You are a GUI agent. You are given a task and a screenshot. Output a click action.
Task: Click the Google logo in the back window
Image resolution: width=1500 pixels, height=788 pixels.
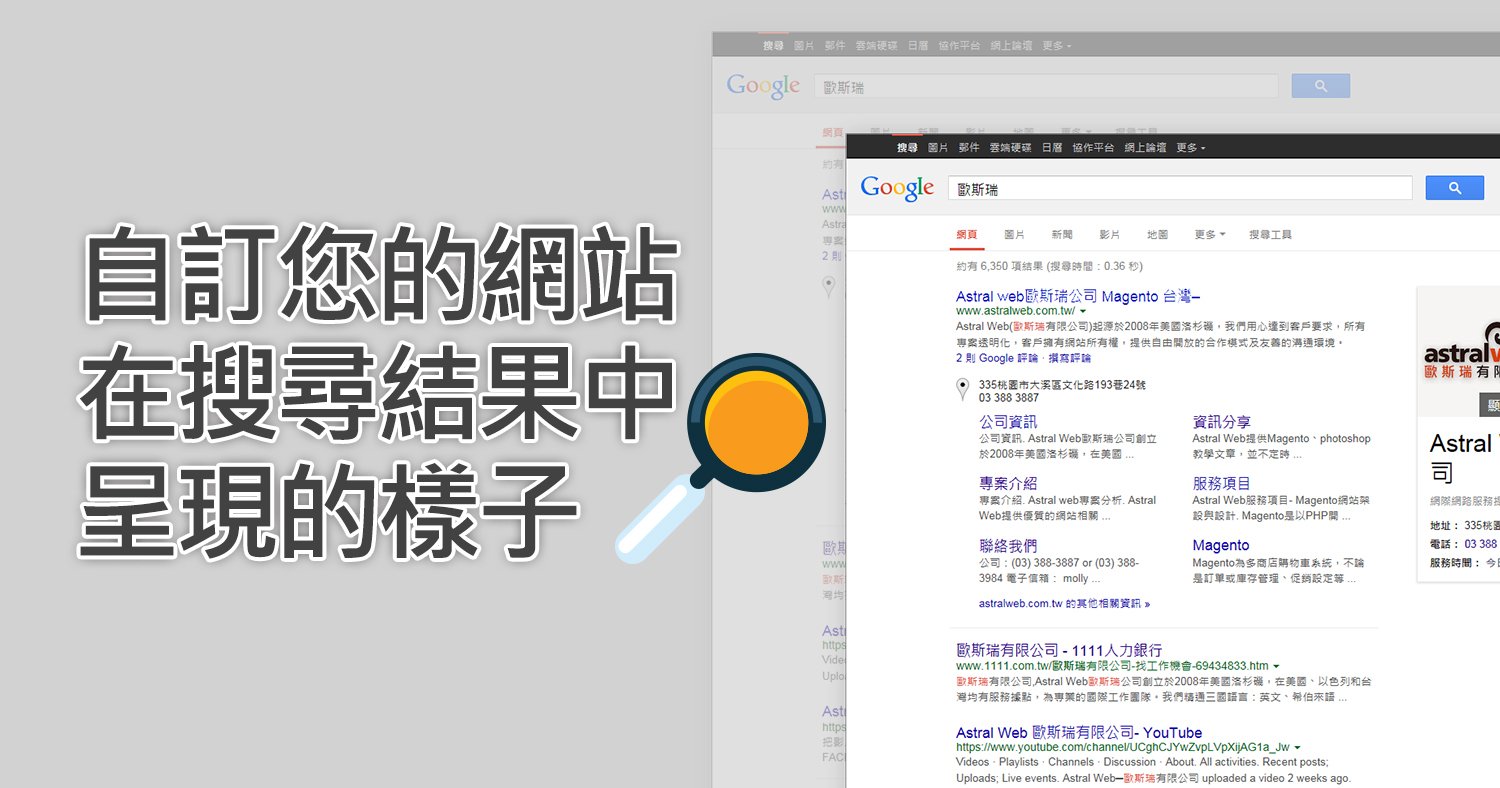763,86
